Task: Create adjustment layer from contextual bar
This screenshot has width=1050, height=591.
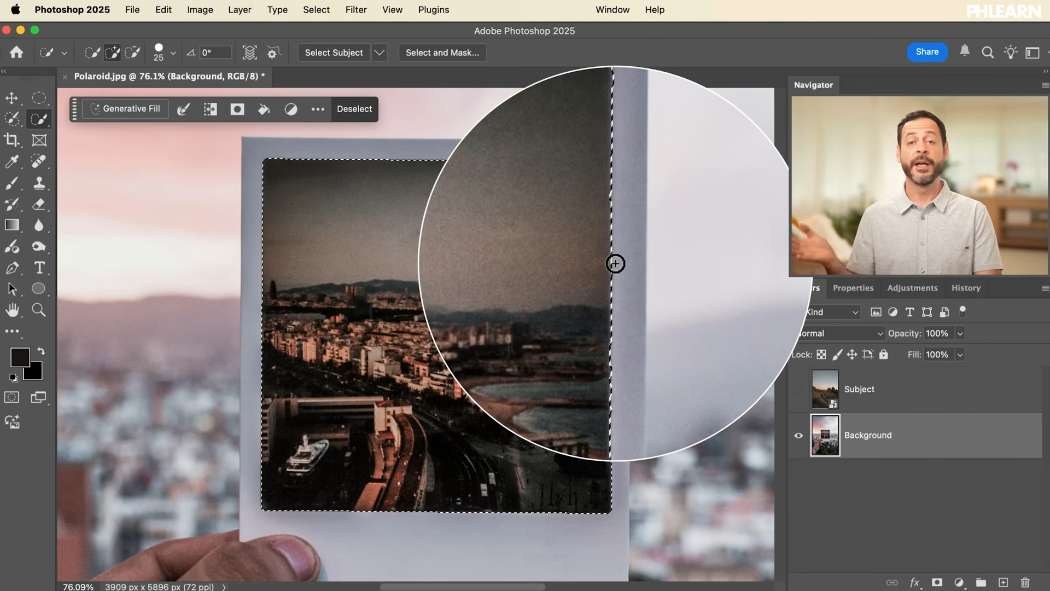Action: pyautogui.click(x=291, y=109)
